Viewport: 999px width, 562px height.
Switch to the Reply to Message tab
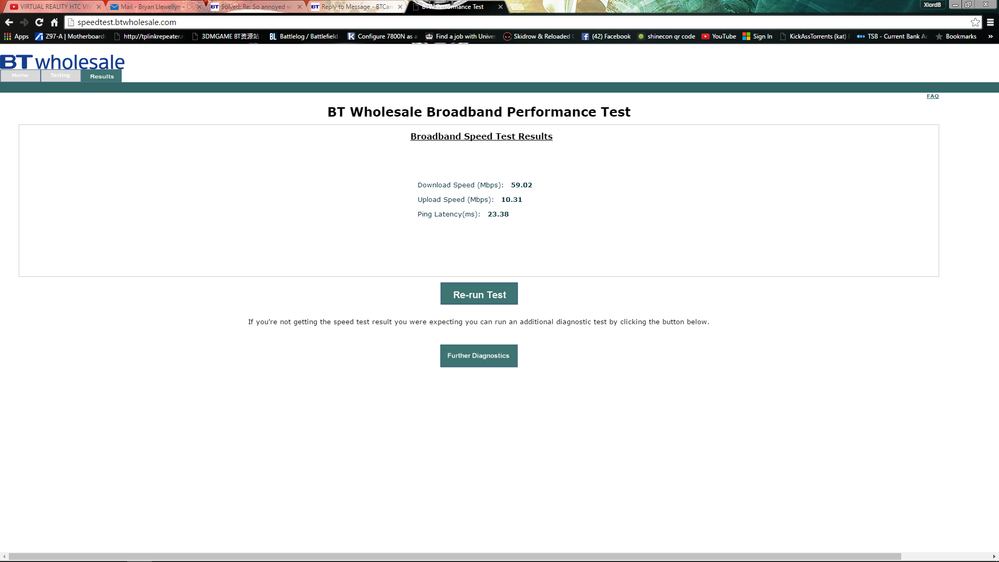(354, 6)
